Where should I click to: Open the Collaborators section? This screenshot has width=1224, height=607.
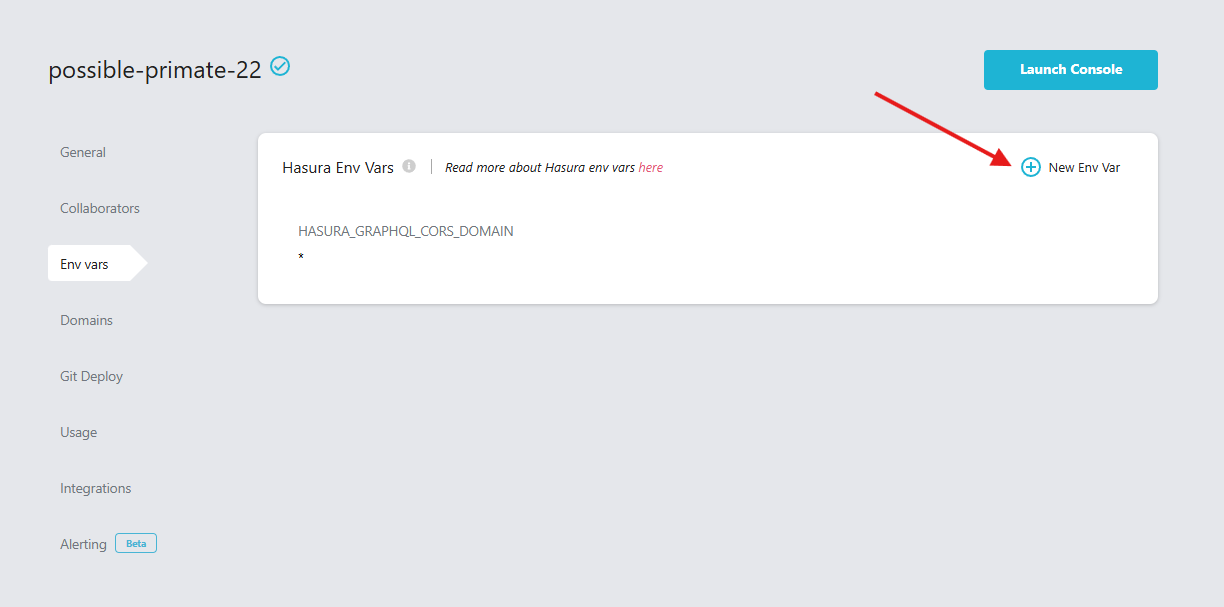(x=99, y=207)
